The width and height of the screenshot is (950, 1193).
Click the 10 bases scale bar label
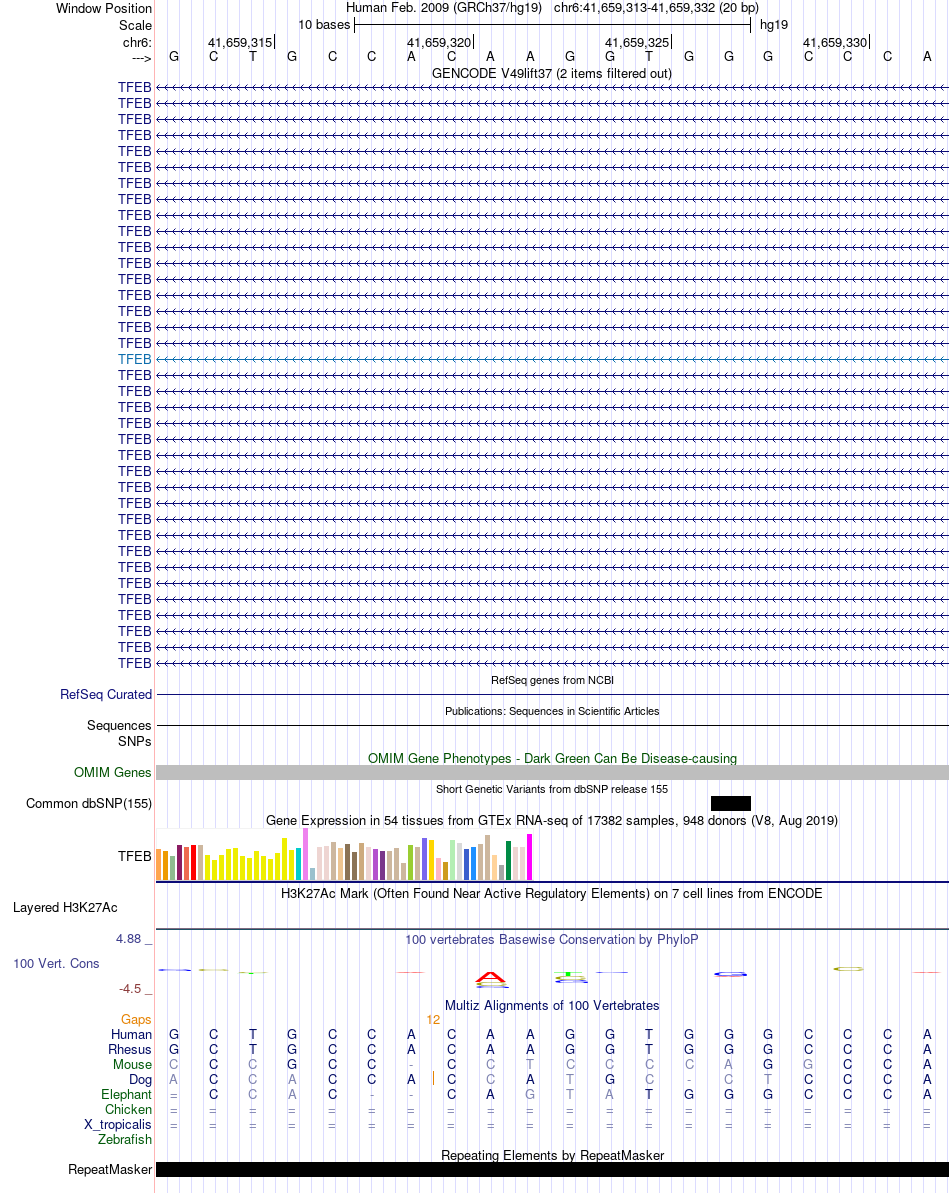[x=324, y=24]
